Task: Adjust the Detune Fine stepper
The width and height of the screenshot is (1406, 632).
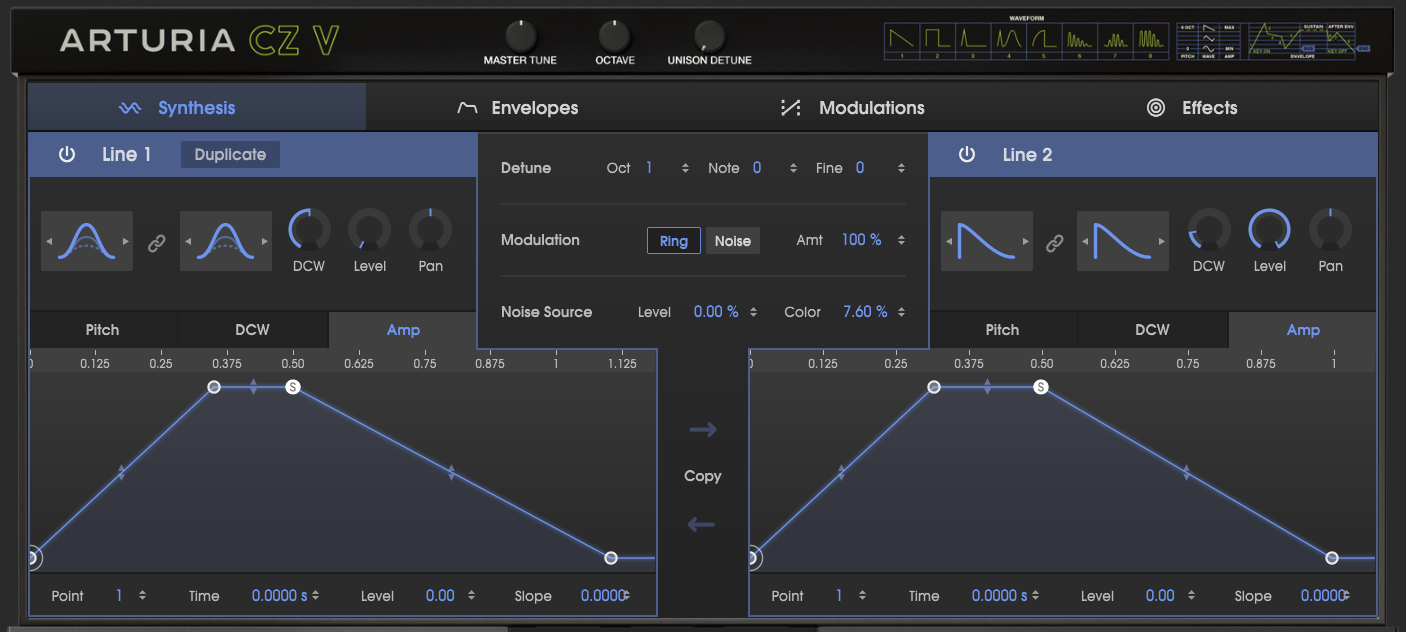Action: click(x=901, y=168)
